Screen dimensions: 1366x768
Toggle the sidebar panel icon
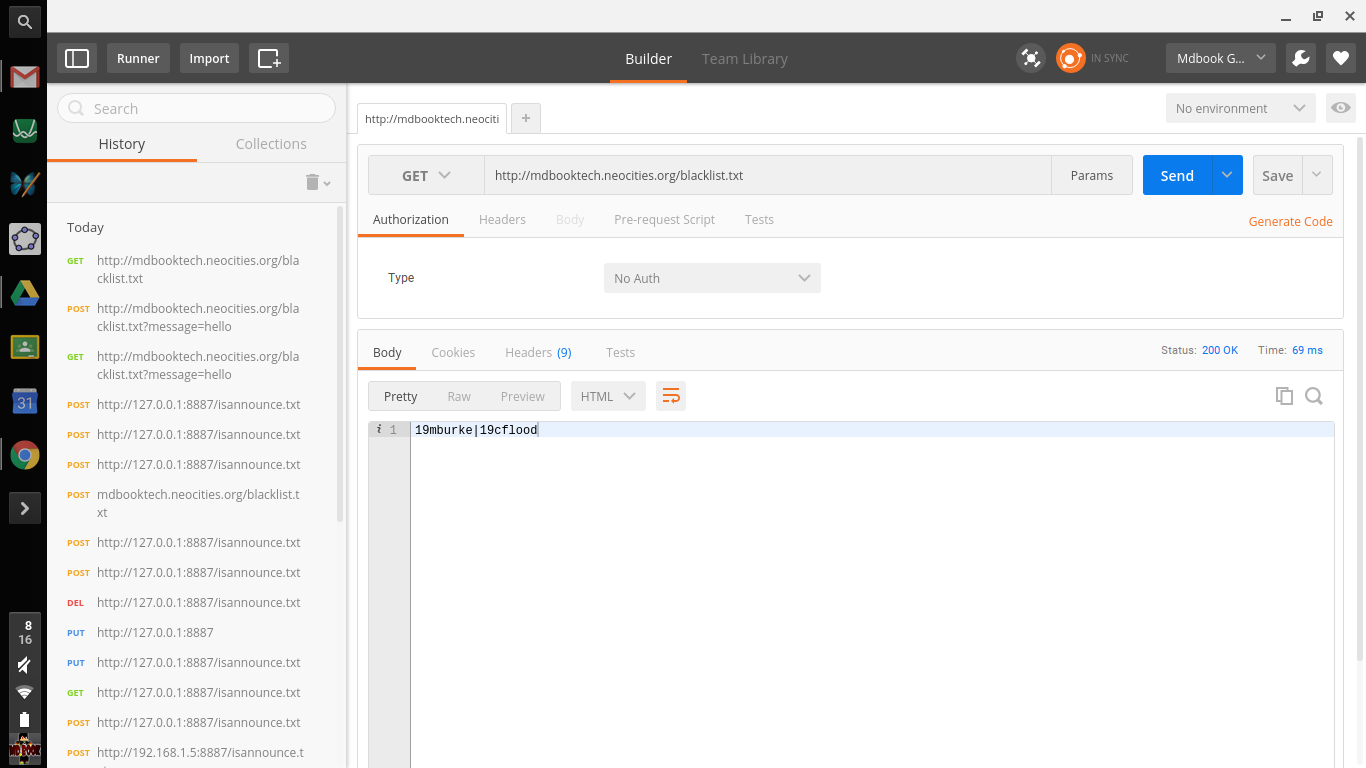(x=77, y=58)
